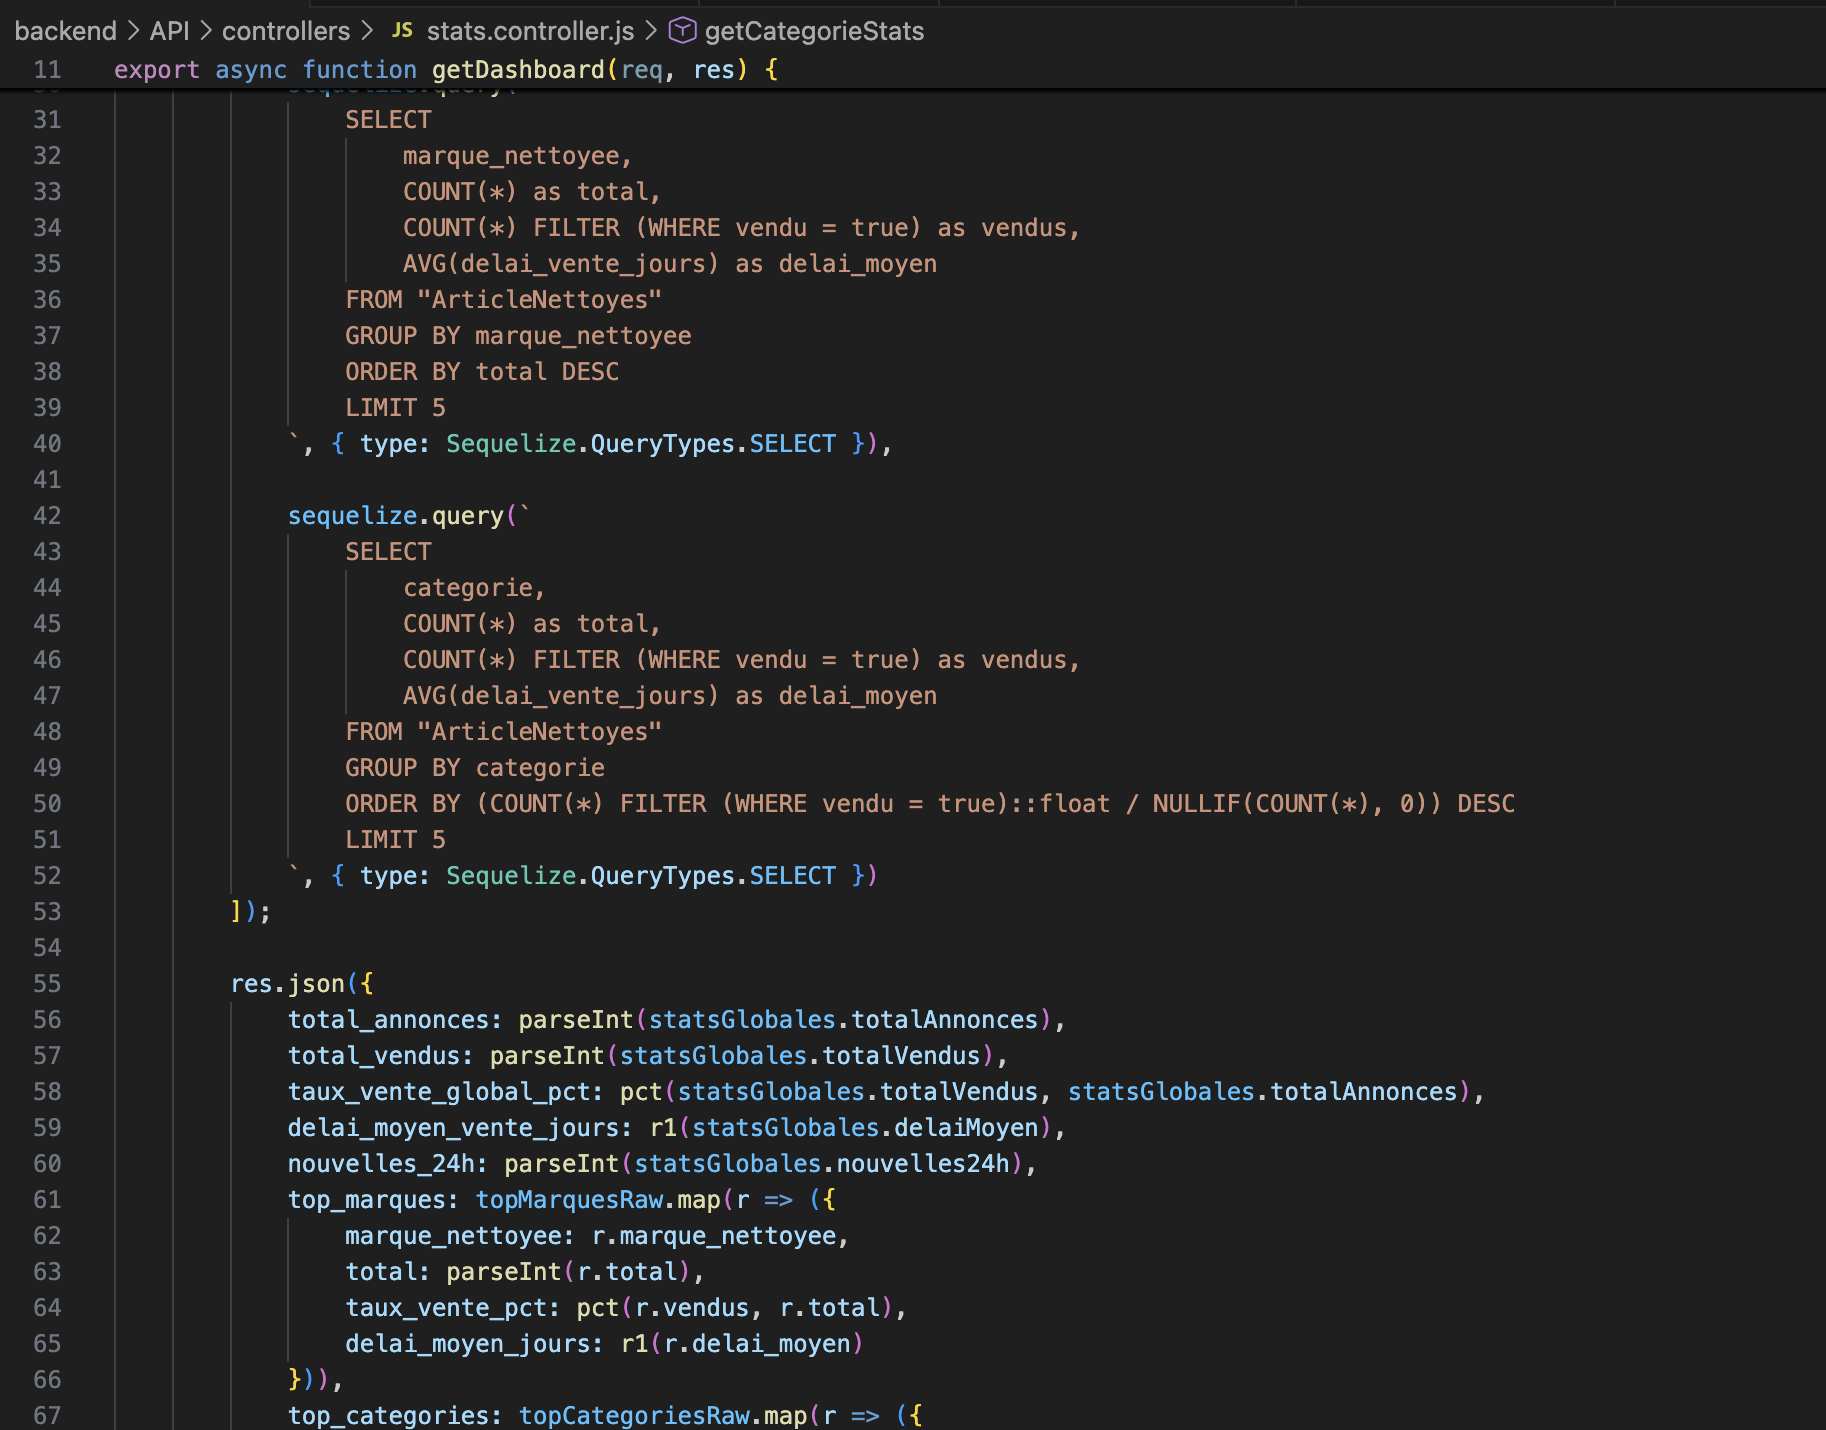The height and width of the screenshot is (1430, 1826).
Task: Click topCategoriesRaw on line 67
Action: coord(635,1415)
